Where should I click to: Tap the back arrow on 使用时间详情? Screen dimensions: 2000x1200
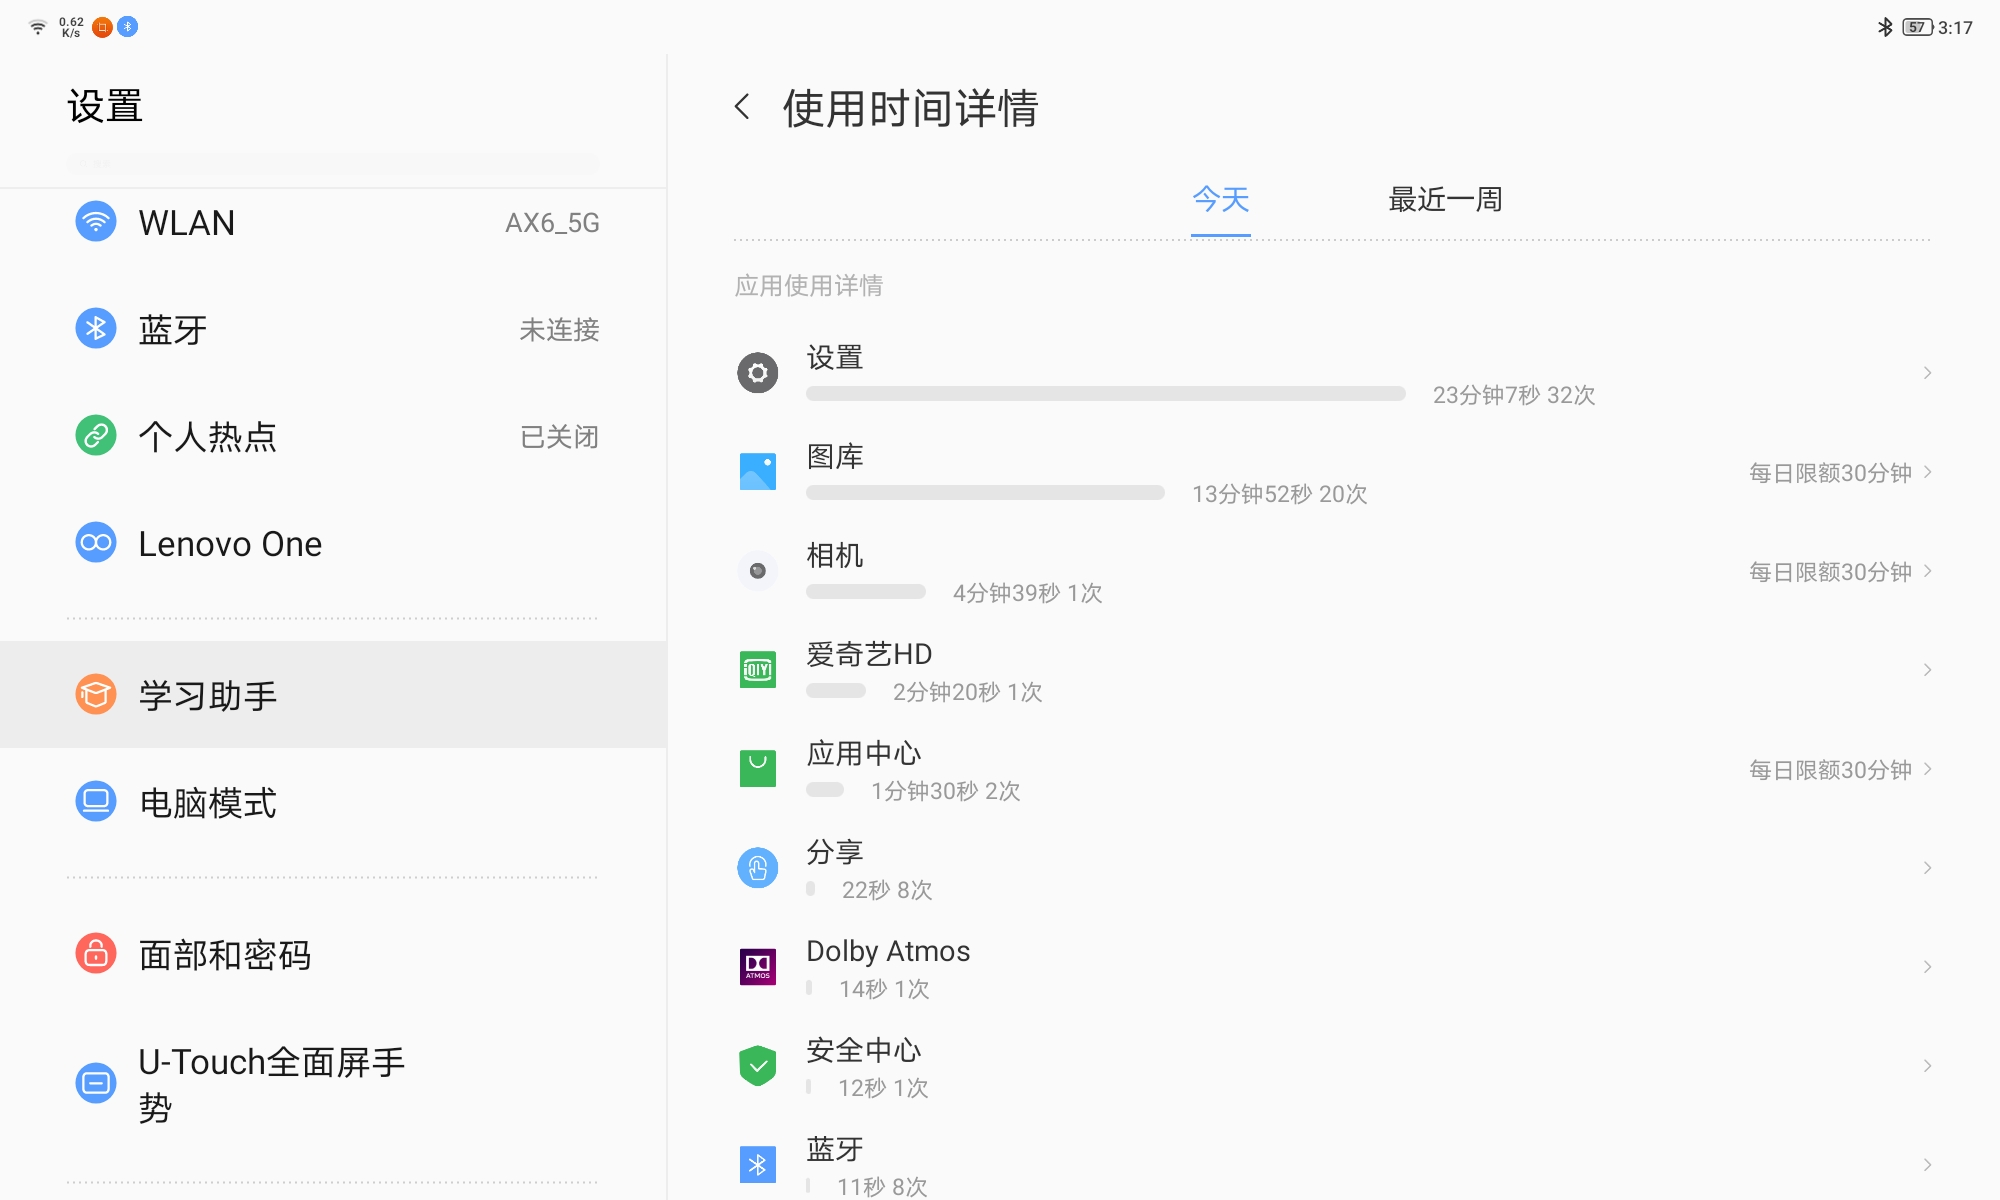coord(743,106)
